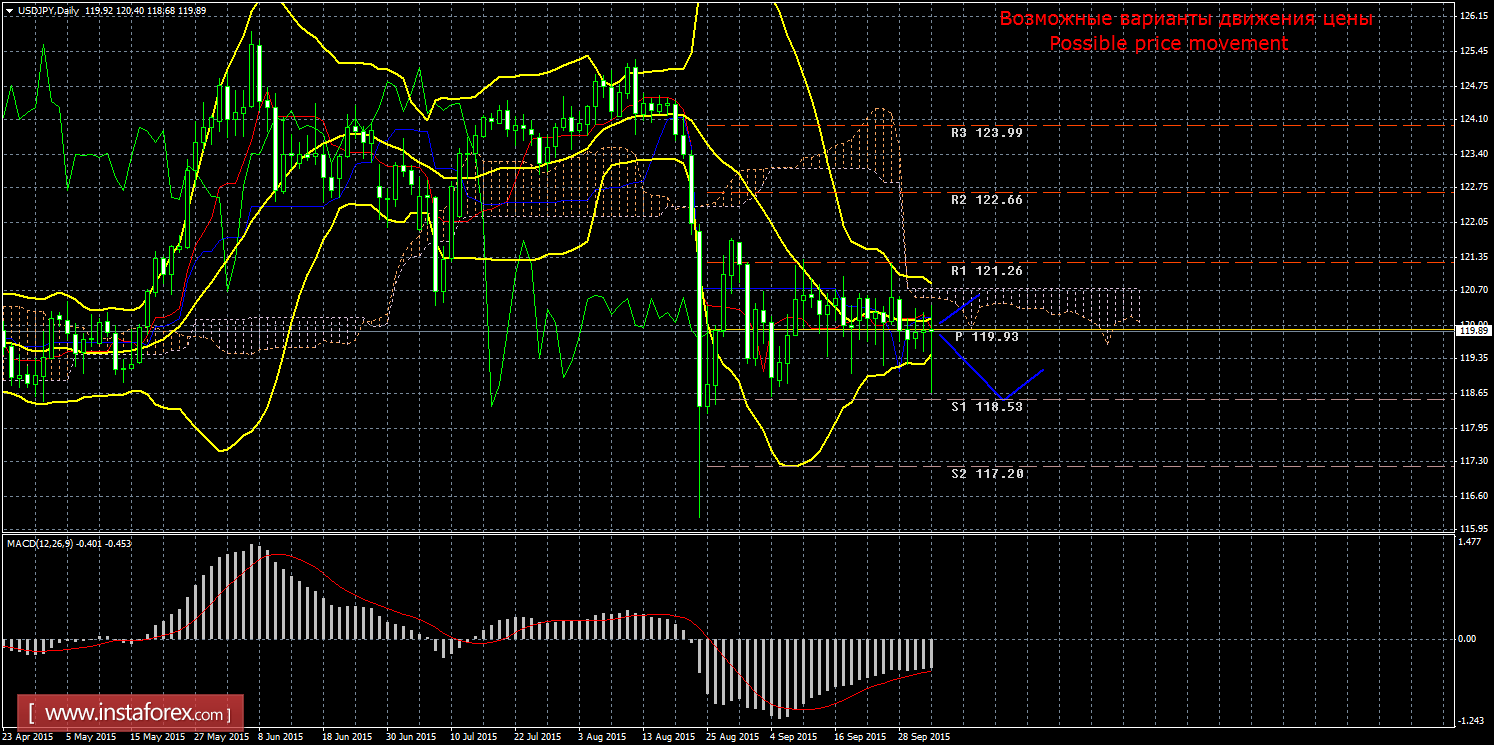Select the R1 121.26 resistance label

point(986,271)
